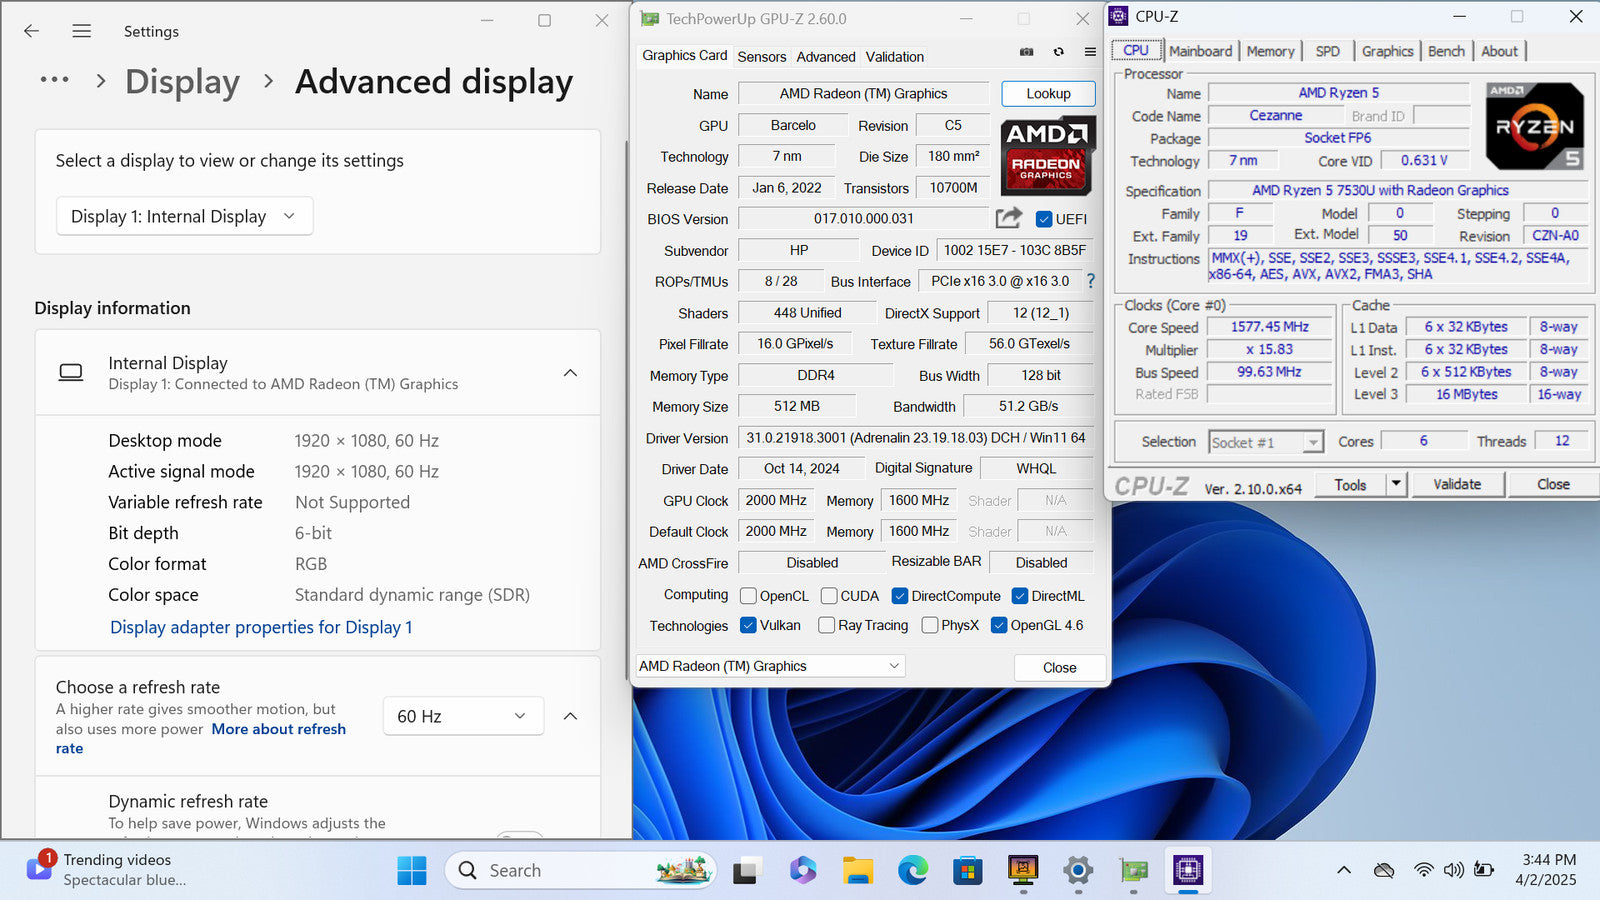The image size is (1600, 900).
Task: Click the Lookup button in GPU-Z
Action: 1048,93
